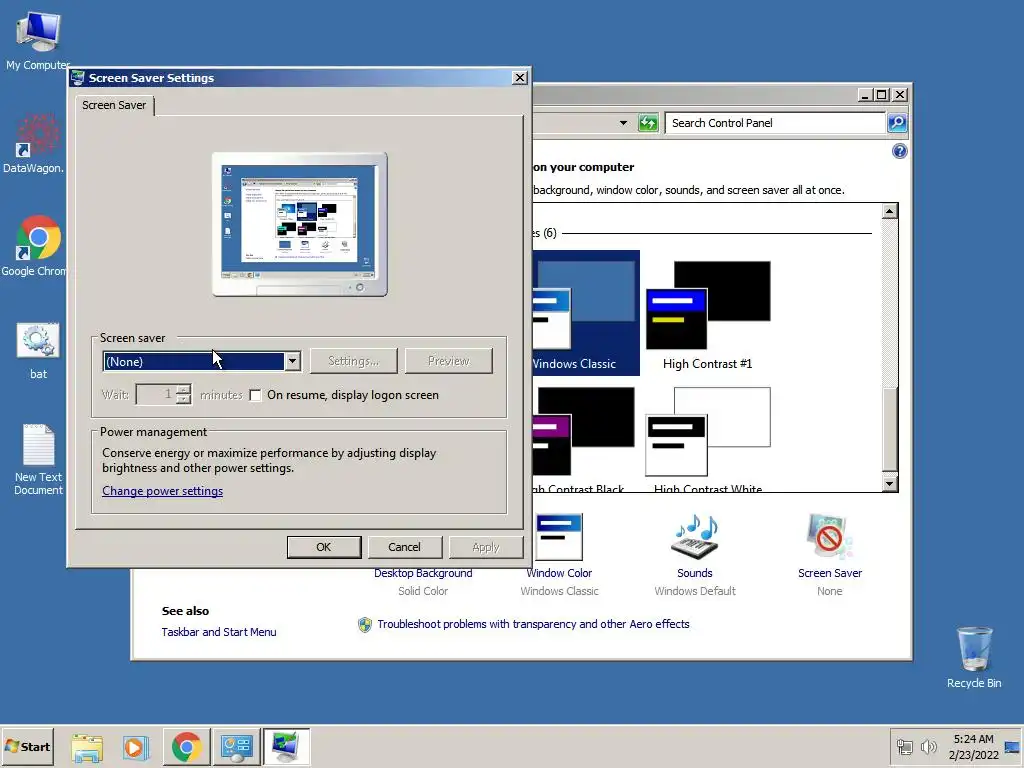Click the greyed-out Apply button
The width and height of the screenshot is (1024, 768).
tap(486, 547)
